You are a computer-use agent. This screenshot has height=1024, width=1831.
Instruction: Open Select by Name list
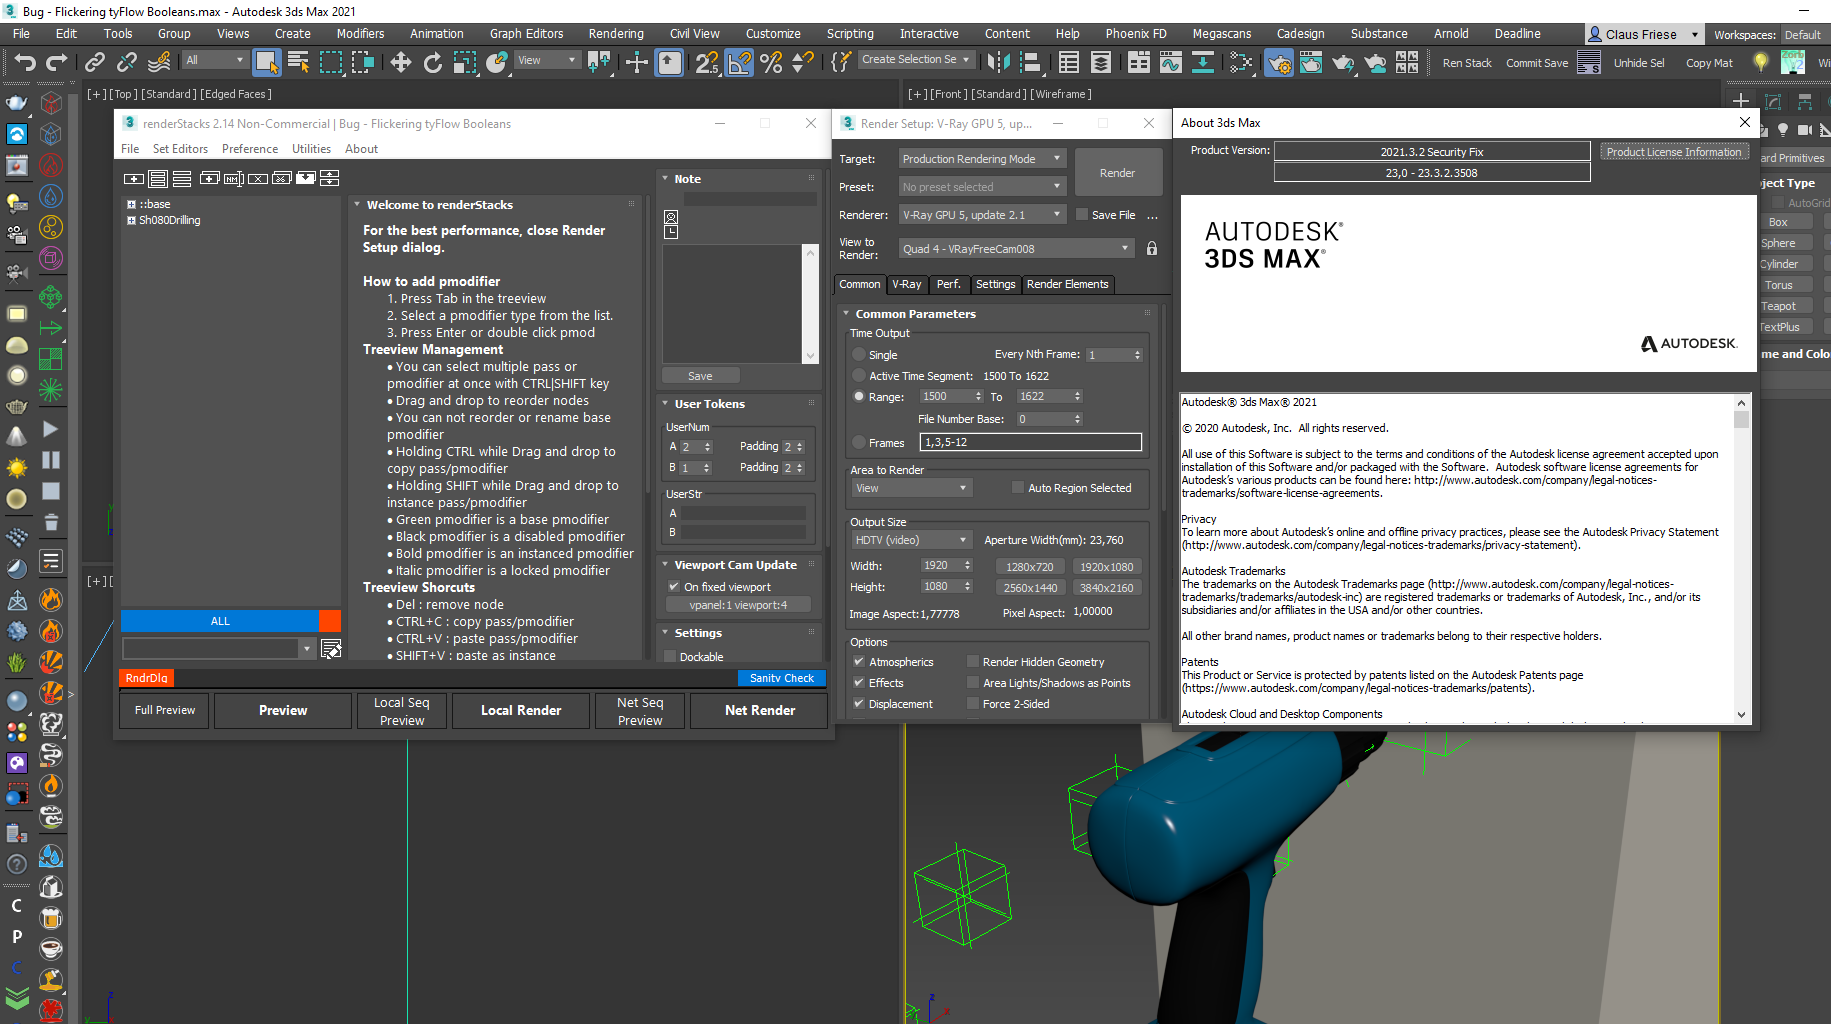point(298,62)
